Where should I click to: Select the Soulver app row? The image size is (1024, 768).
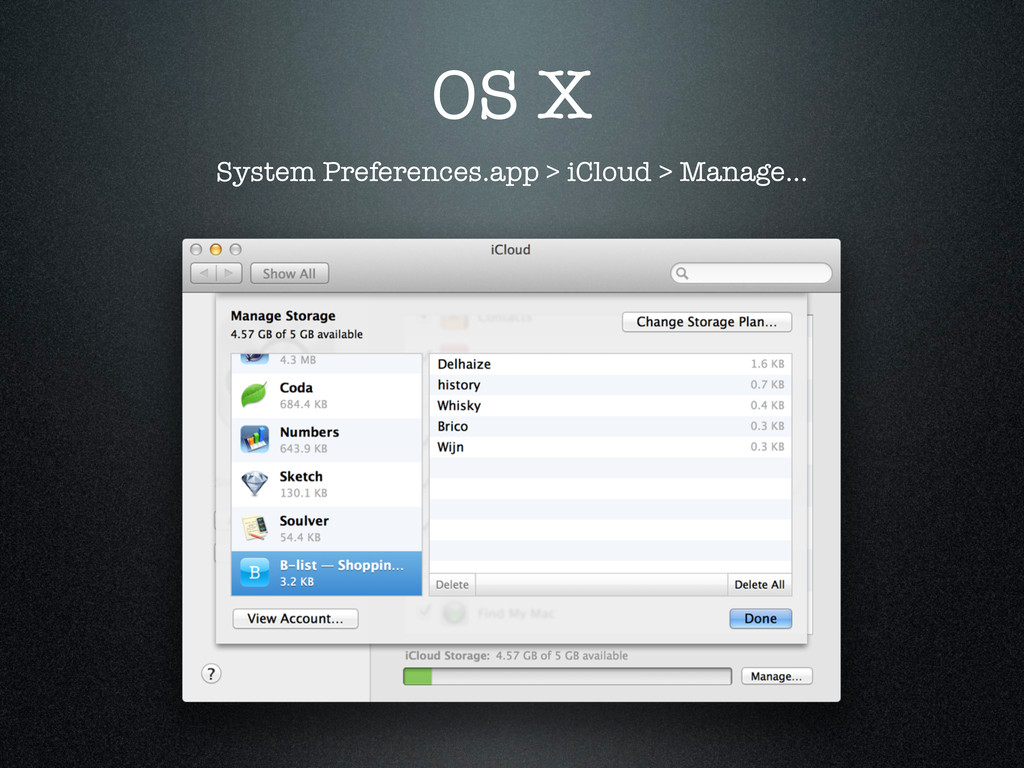click(327, 528)
